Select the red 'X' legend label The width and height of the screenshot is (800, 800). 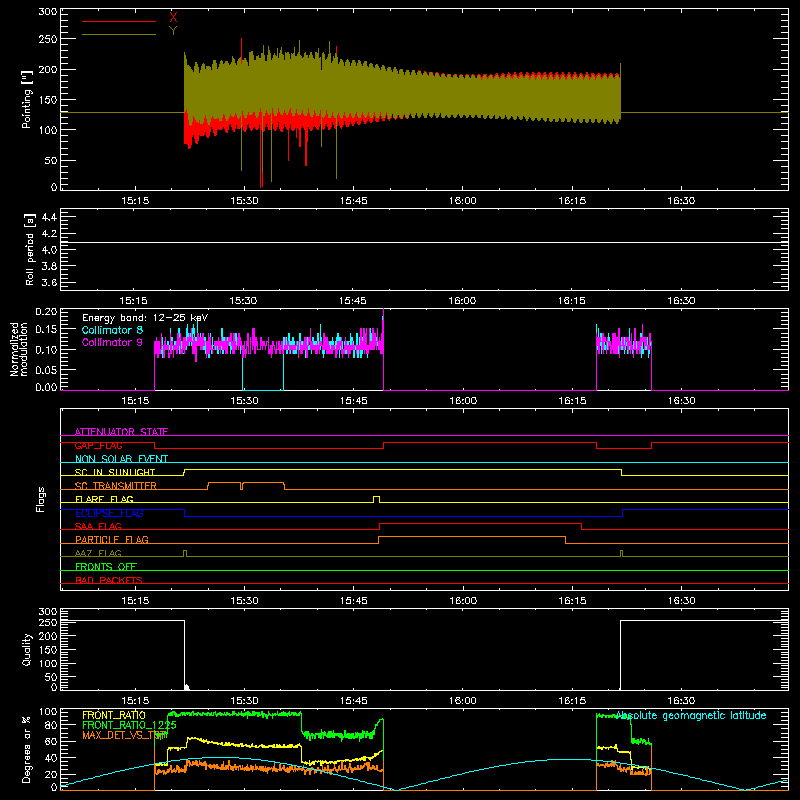(173, 18)
